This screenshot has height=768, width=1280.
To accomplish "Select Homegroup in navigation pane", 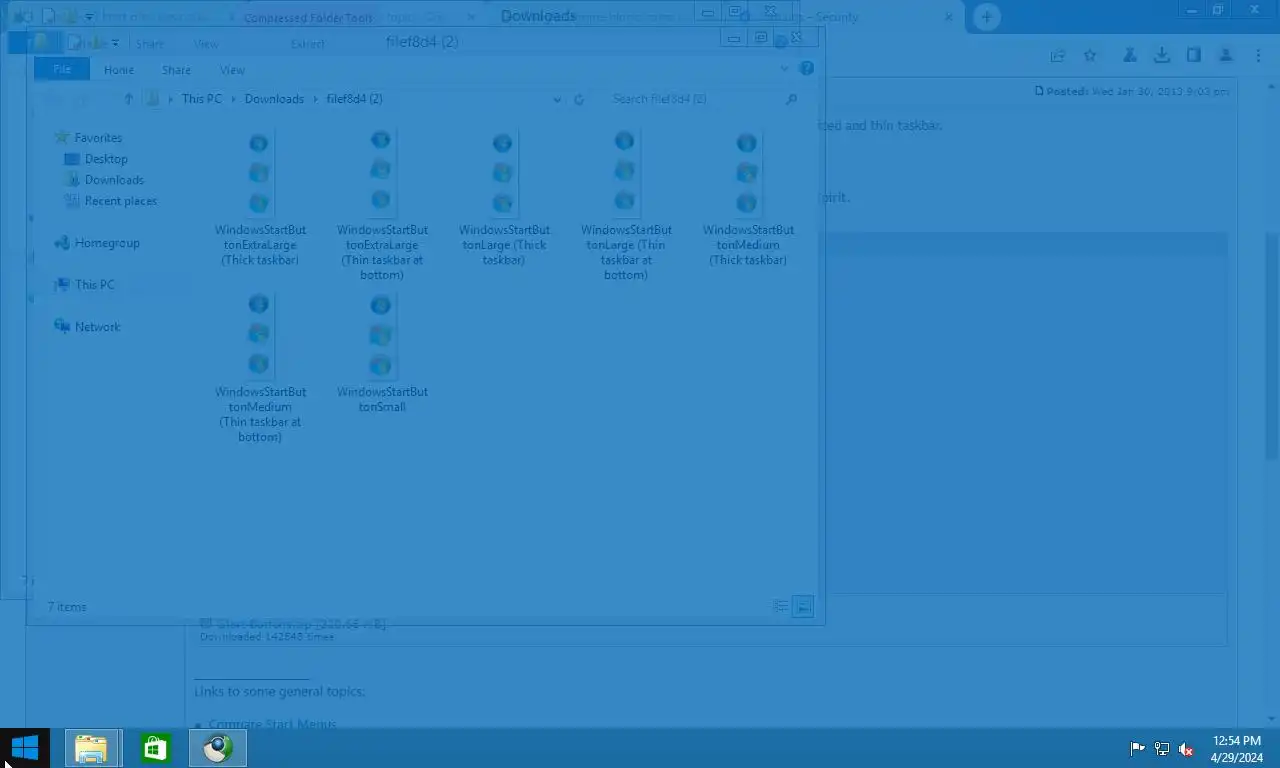I will coord(107,243).
